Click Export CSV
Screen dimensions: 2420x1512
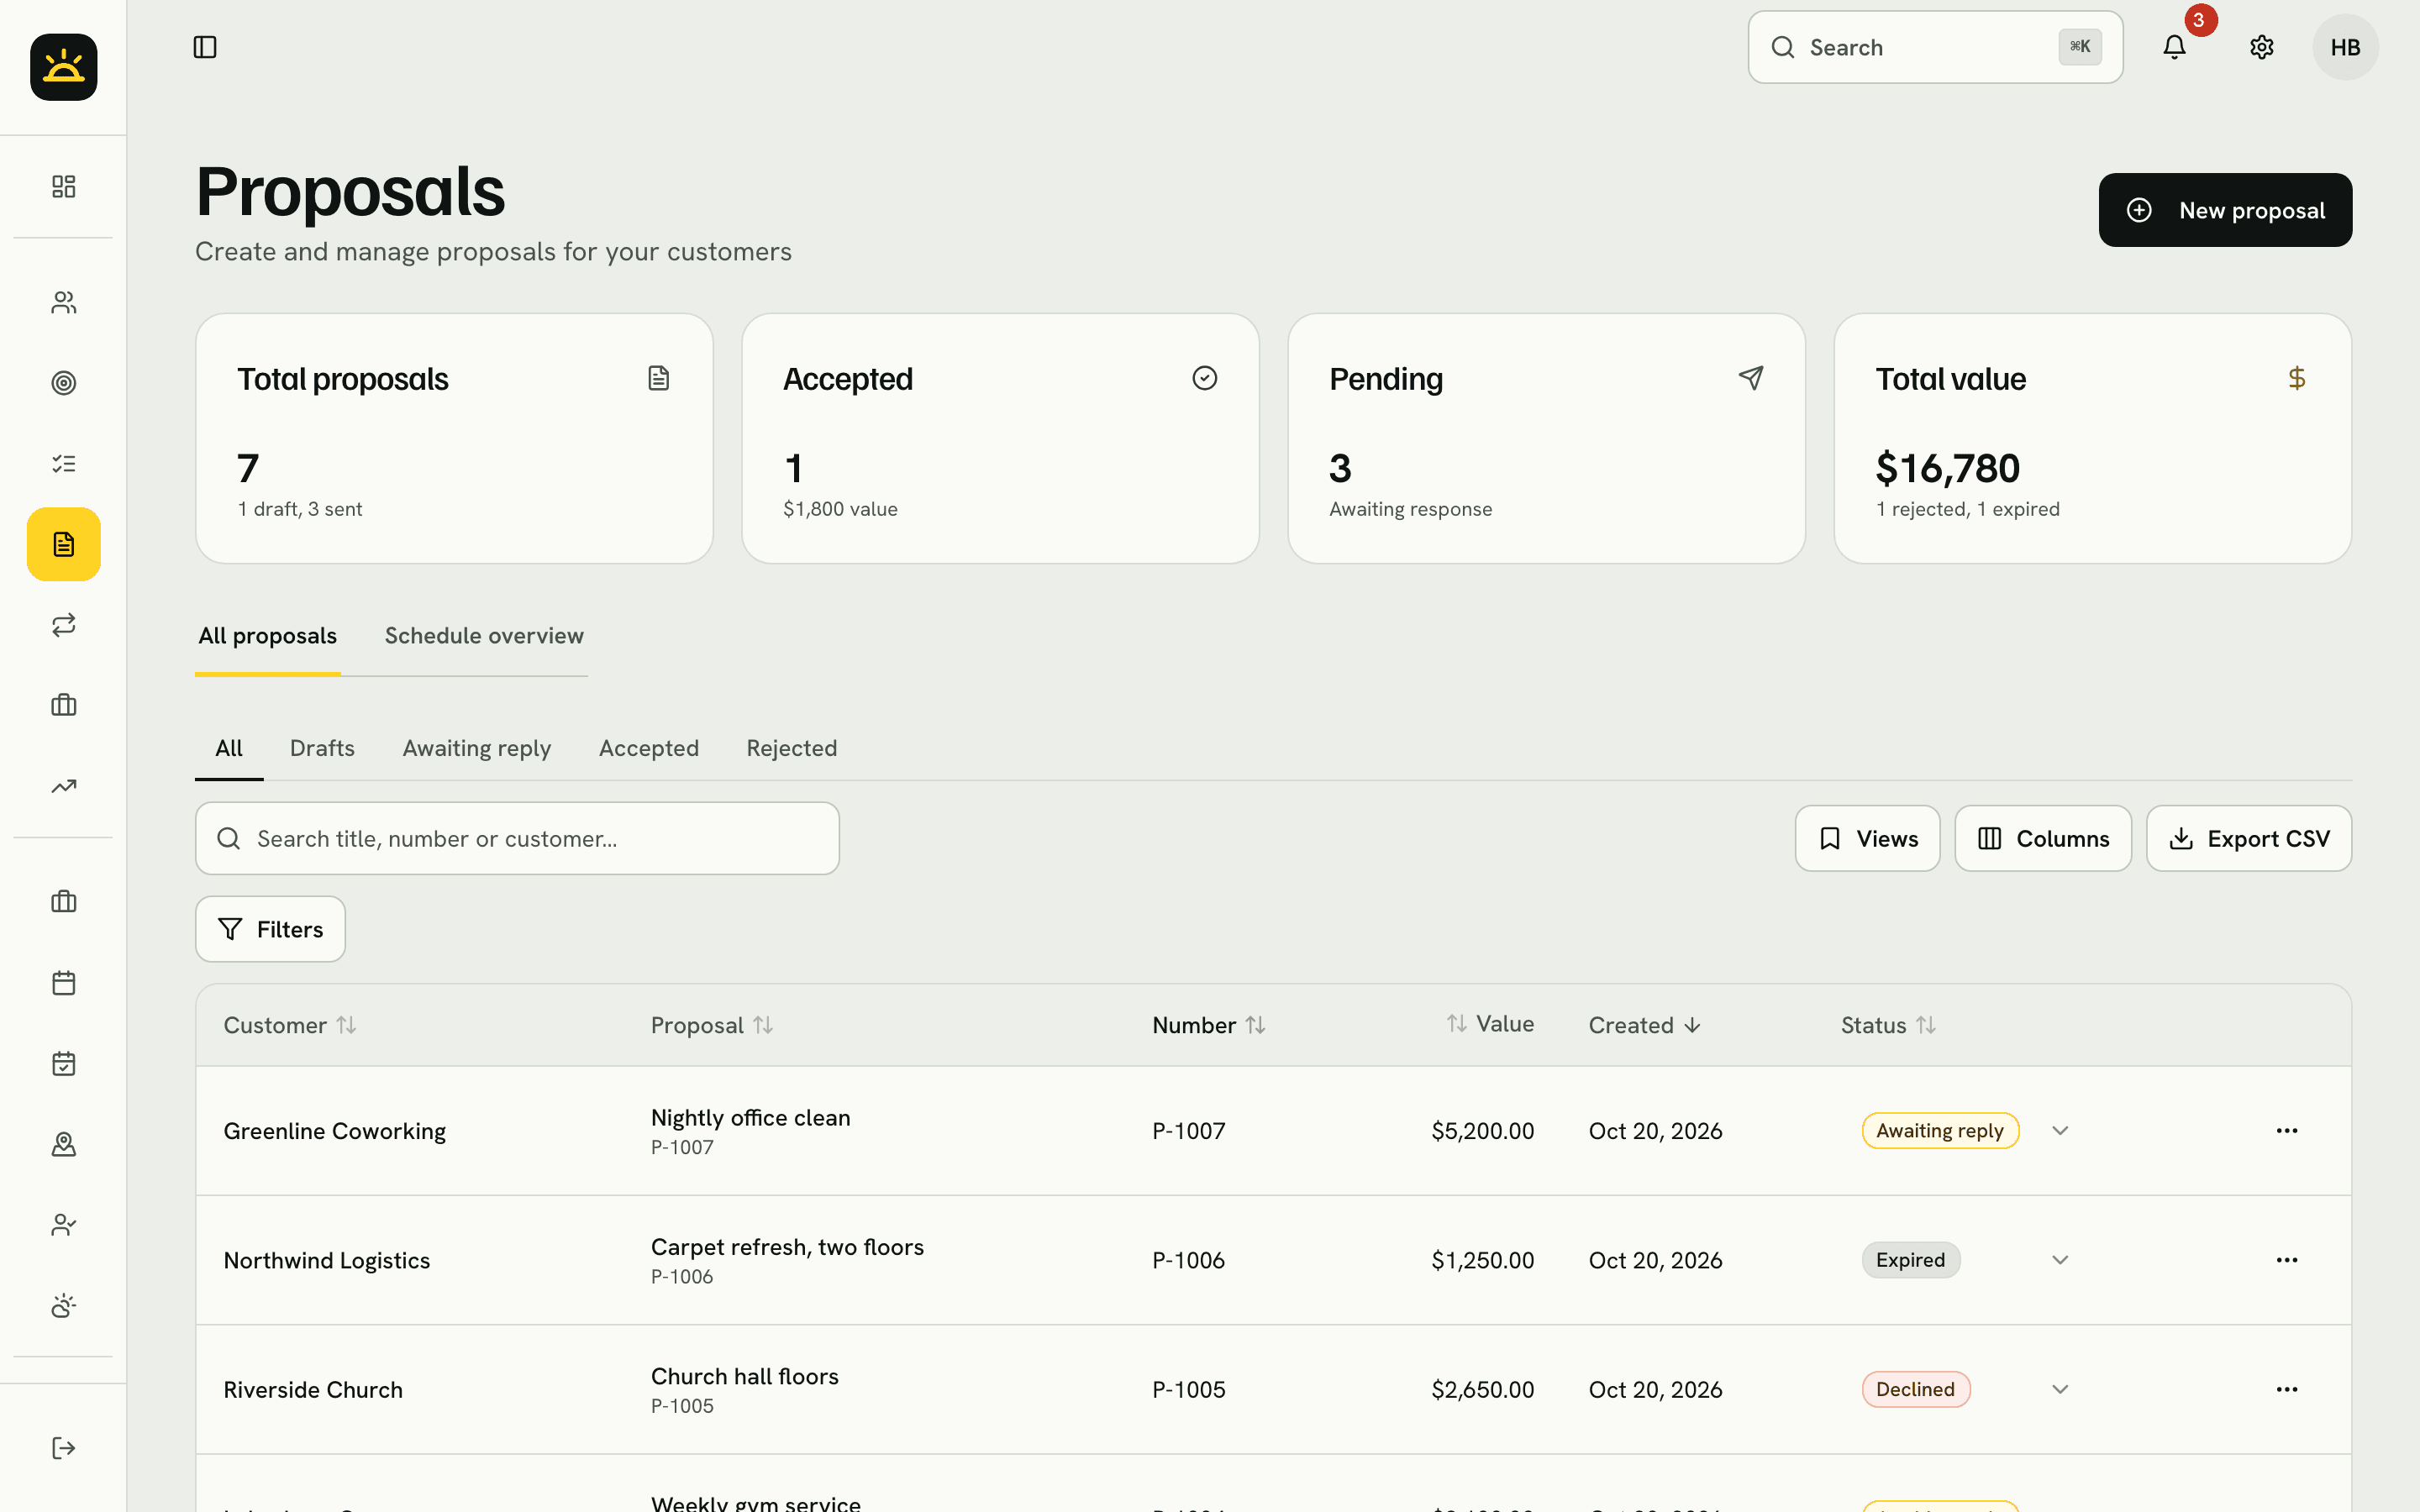[2249, 838]
